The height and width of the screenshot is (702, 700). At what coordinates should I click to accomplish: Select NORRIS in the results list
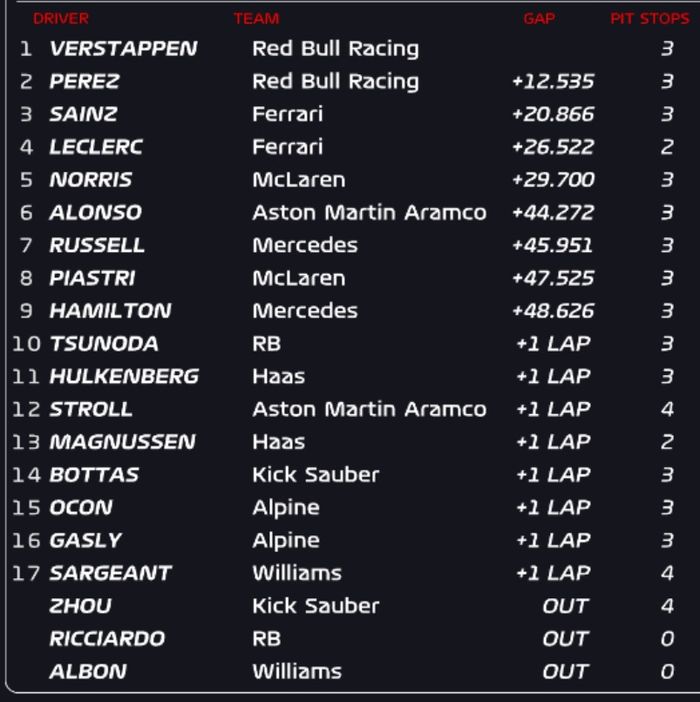pos(90,180)
